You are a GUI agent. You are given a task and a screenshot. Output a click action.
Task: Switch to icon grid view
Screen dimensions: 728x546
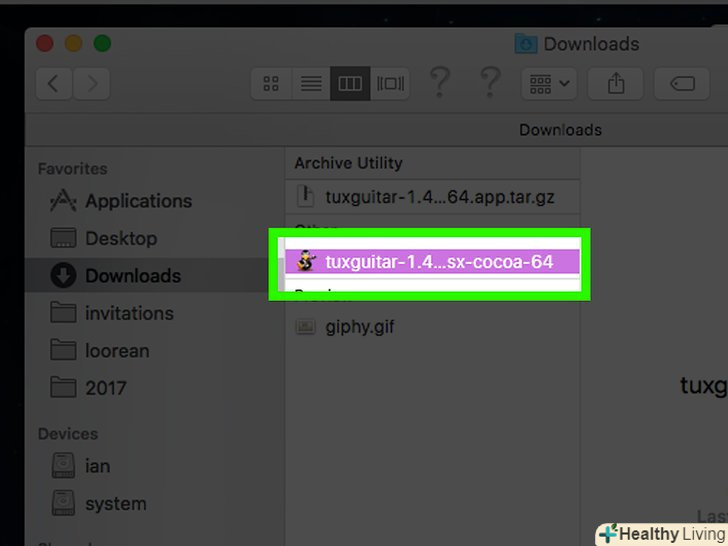click(271, 84)
